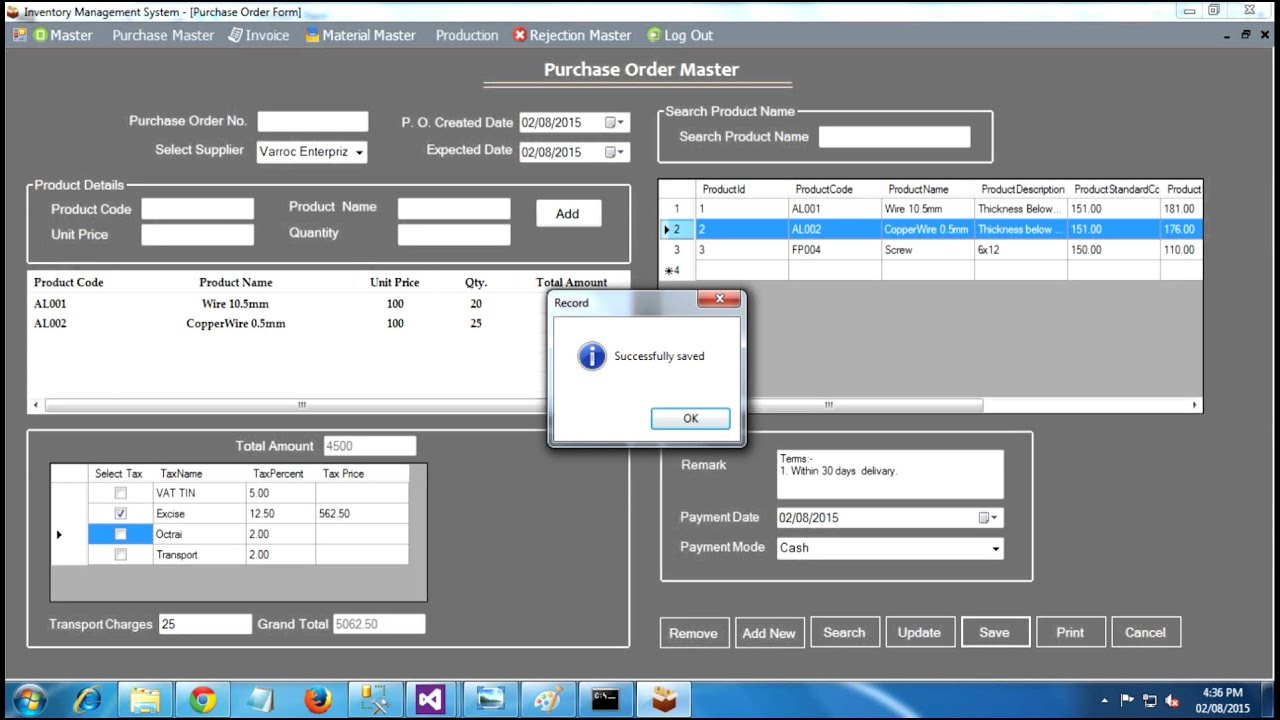This screenshot has height=720, width=1280.
Task: Open the Action Center flag icon
Action: point(1127,700)
